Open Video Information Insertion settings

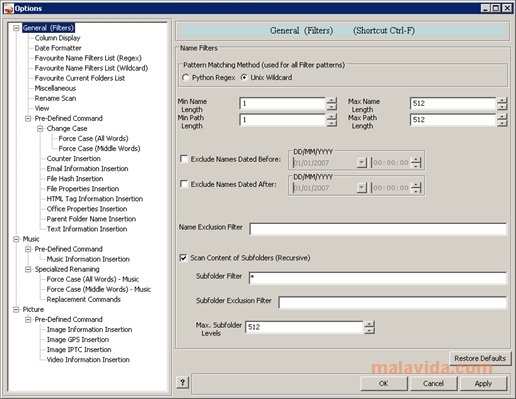tap(88, 359)
